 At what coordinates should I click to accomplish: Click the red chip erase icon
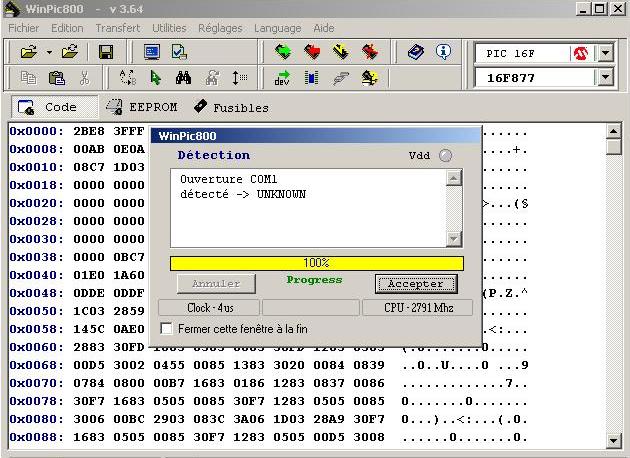click(370, 52)
